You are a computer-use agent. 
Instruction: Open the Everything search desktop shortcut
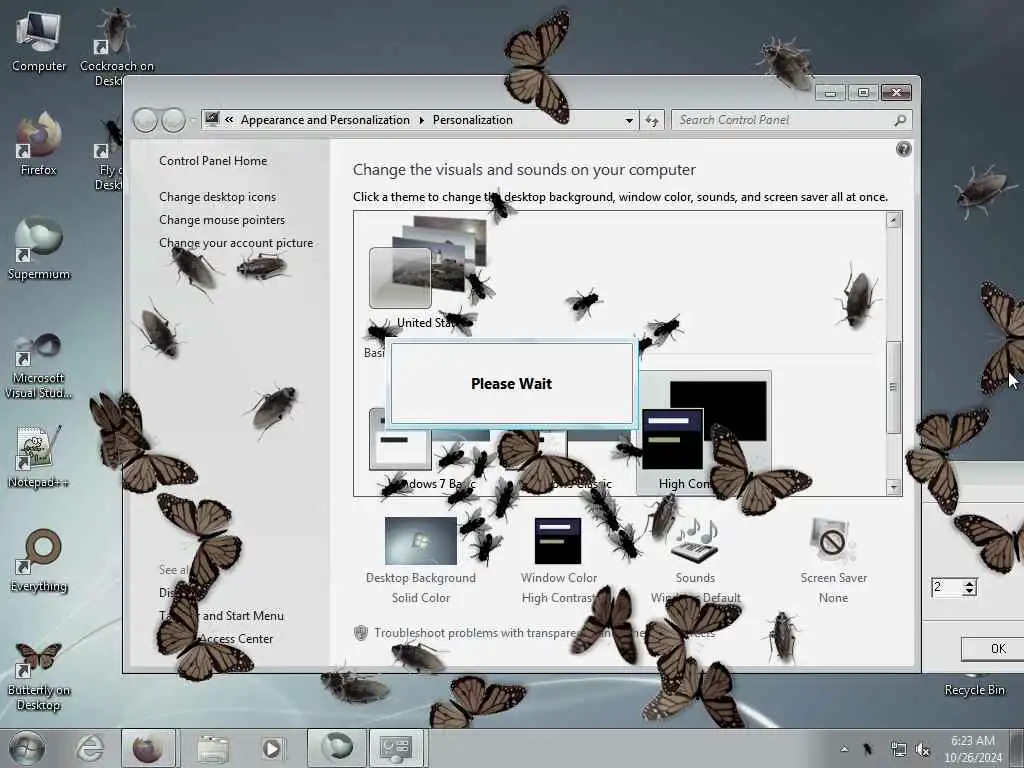tap(39, 560)
